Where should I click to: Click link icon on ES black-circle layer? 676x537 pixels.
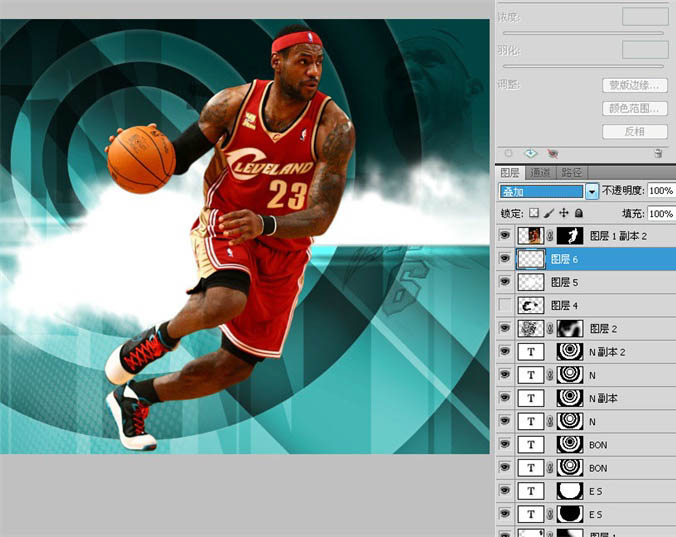(550, 514)
